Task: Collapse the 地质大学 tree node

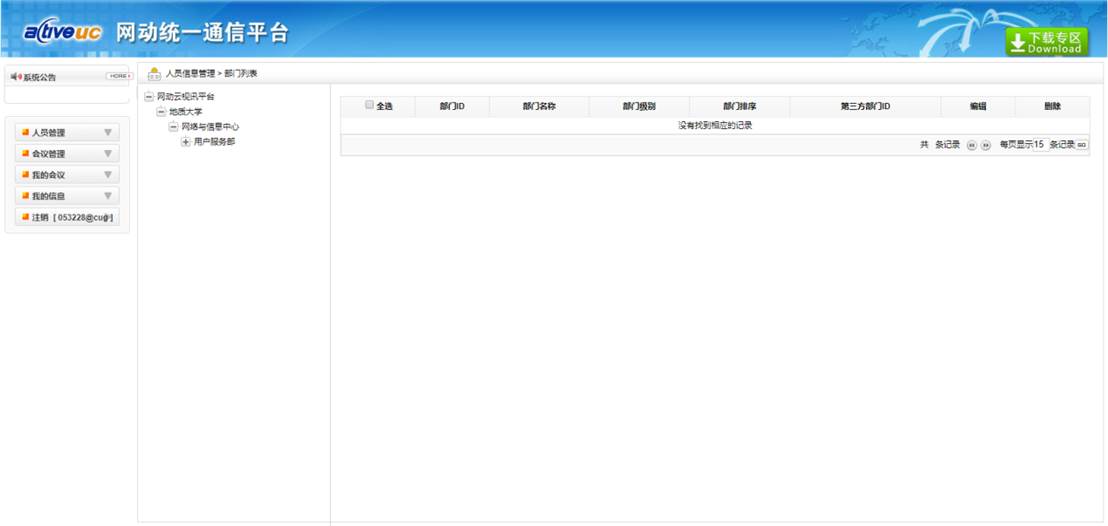Action: pyautogui.click(x=161, y=112)
